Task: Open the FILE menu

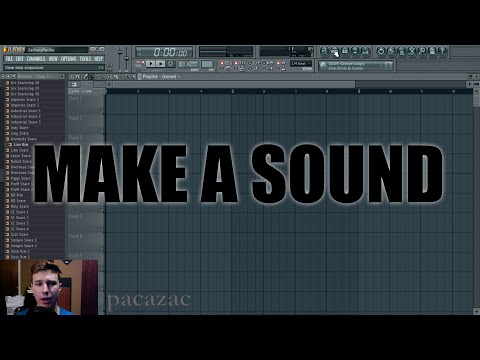Action: tap(9, 59)
